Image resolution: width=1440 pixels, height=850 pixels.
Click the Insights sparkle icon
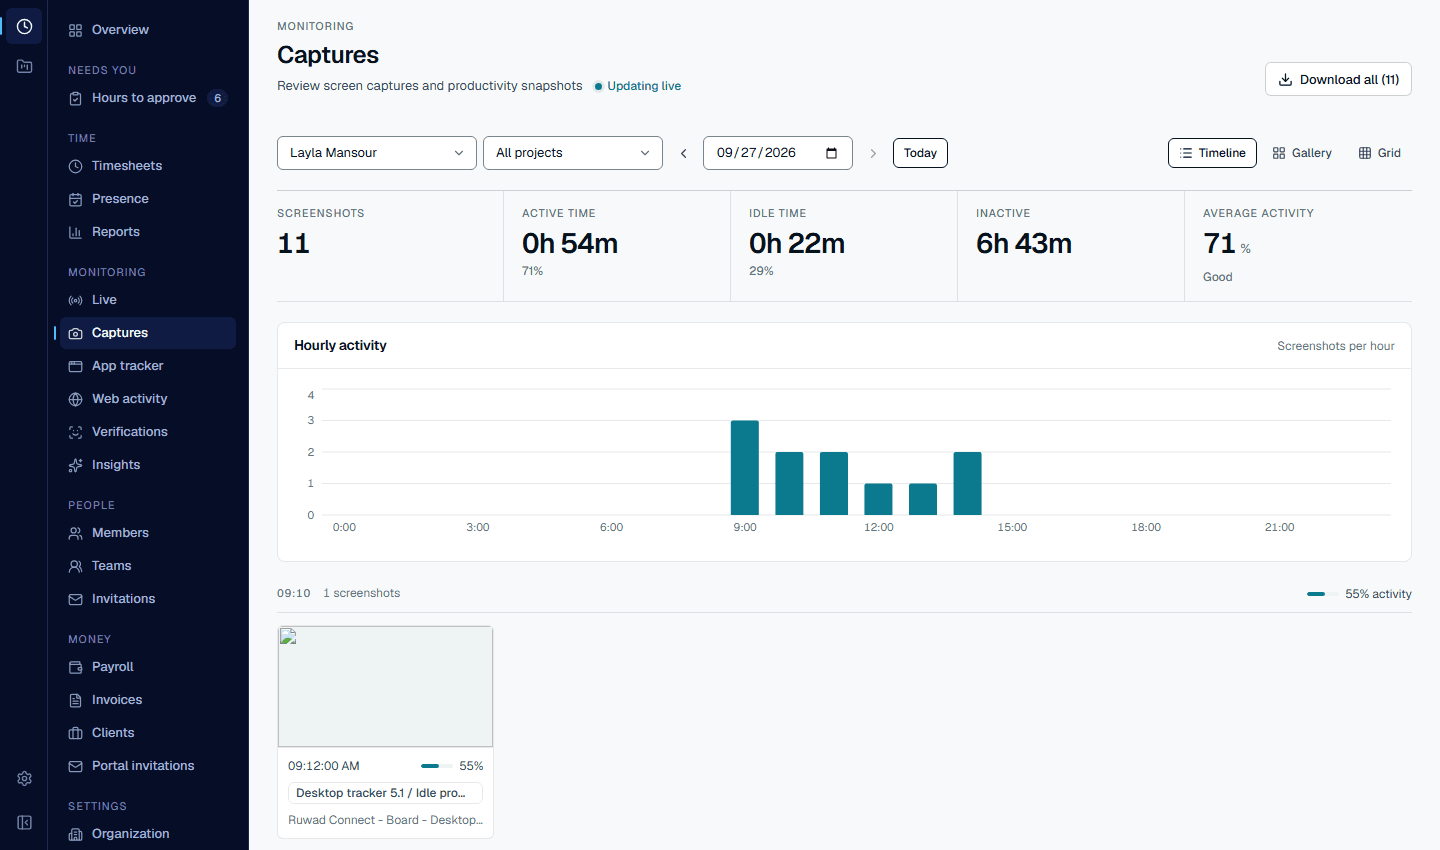tap(75, 465)
